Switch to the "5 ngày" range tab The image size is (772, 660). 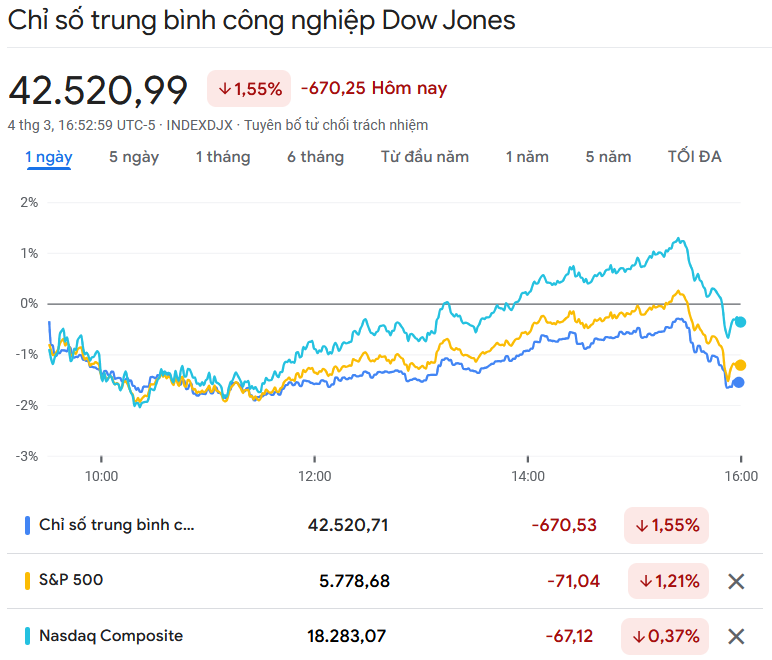(x=134, y=157)
